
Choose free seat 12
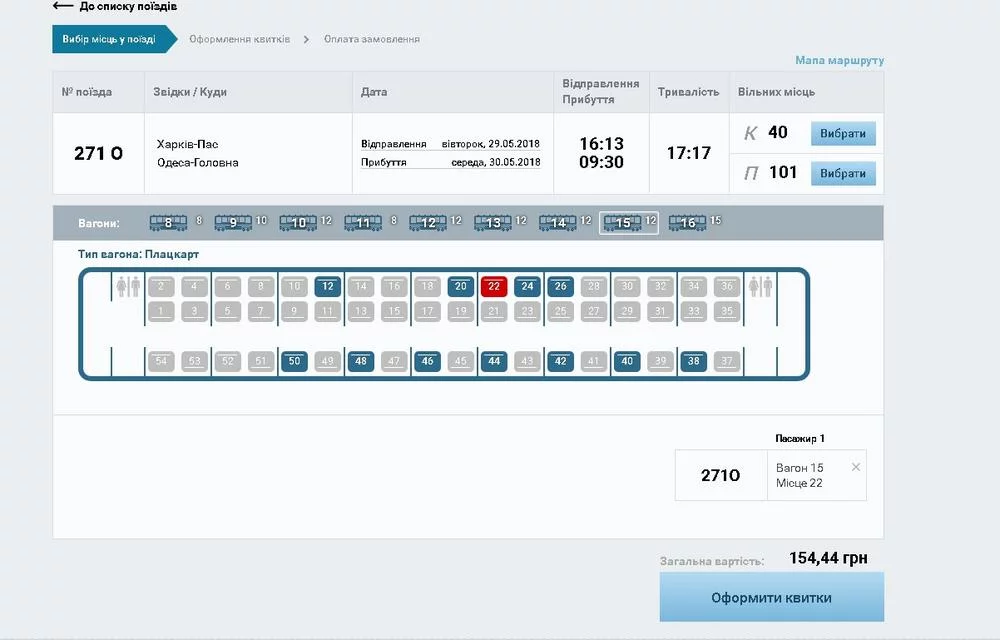tap(328, 286)
